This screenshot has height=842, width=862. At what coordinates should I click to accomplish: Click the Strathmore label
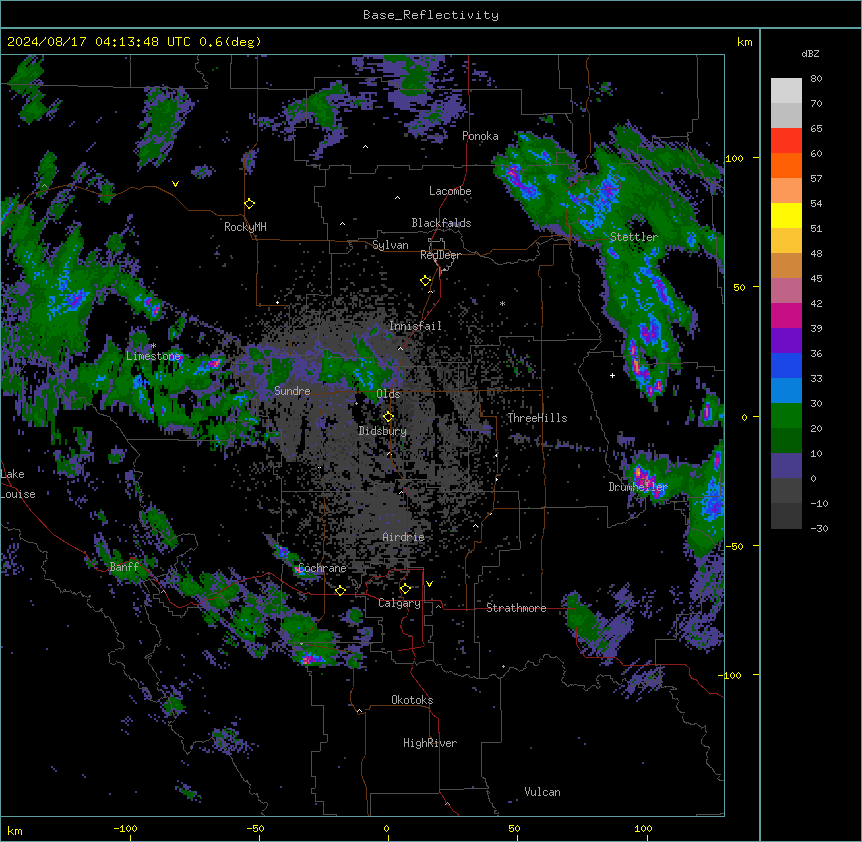pyautogui.click(x=516, y=608)
